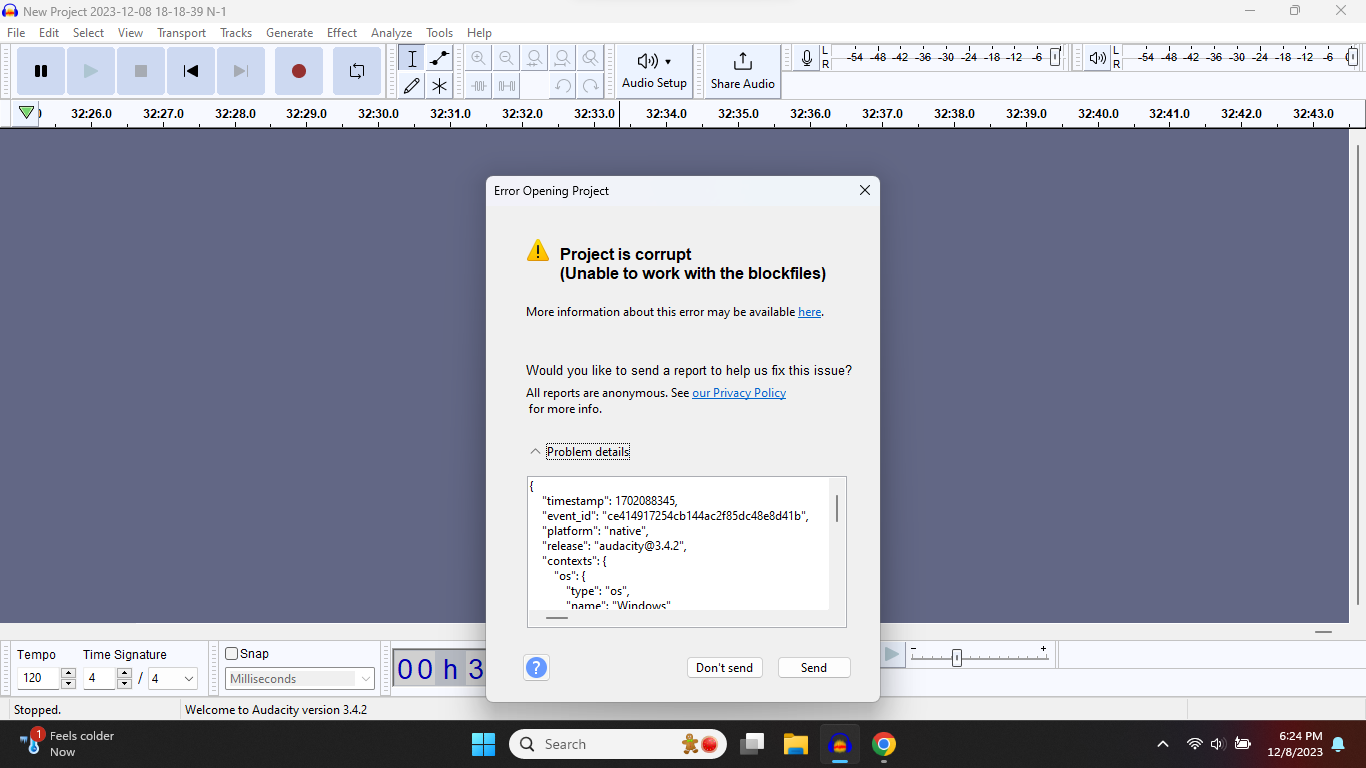Click the blue help question icon

pyautogui.click(x=537, y=667)
